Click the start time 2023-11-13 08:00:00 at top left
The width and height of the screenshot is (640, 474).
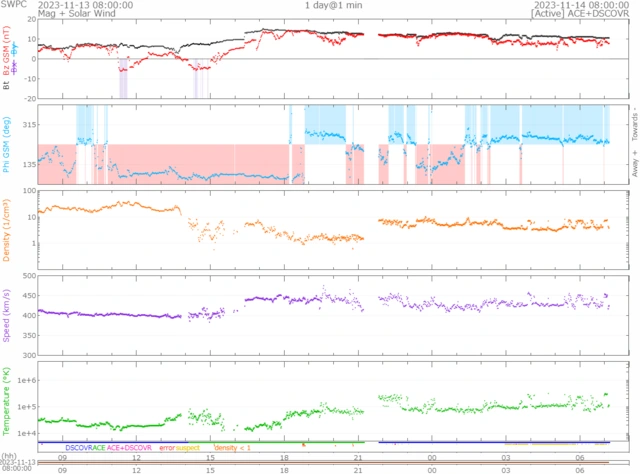pos(85,5)
